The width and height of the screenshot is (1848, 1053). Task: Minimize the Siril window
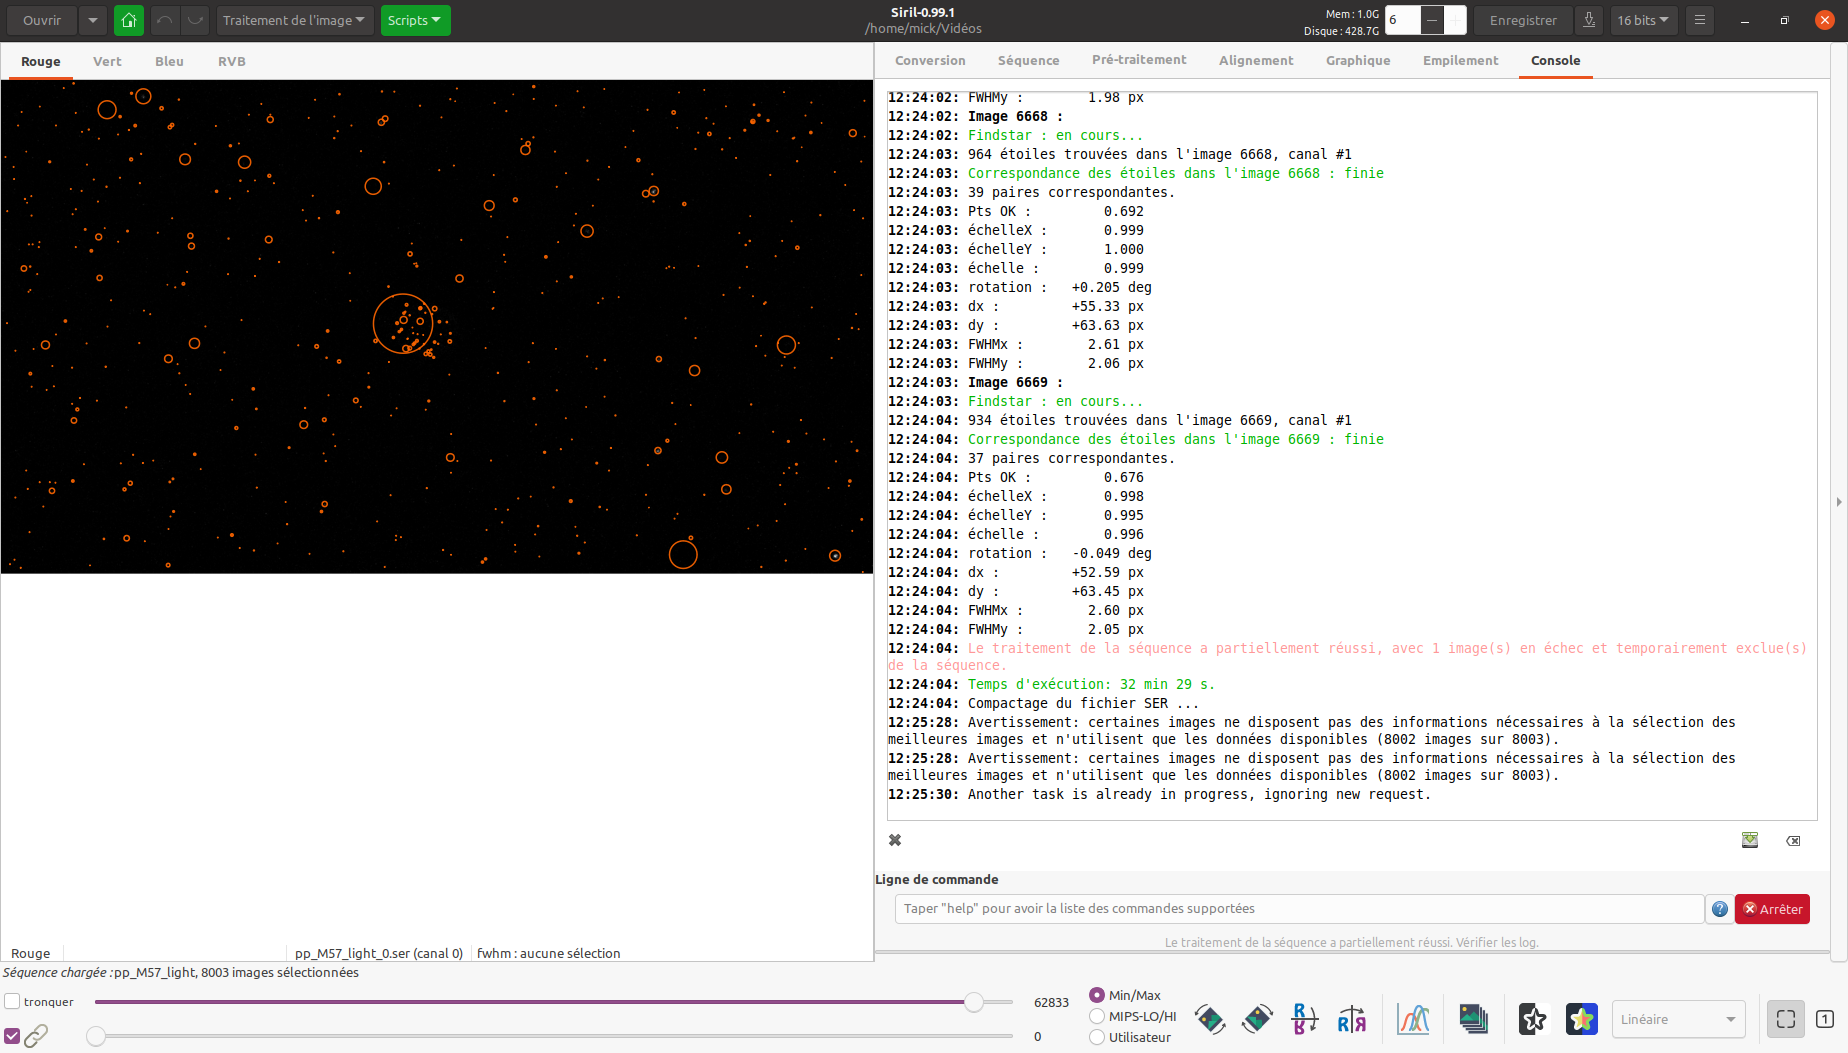click(x=1745, y=20)
